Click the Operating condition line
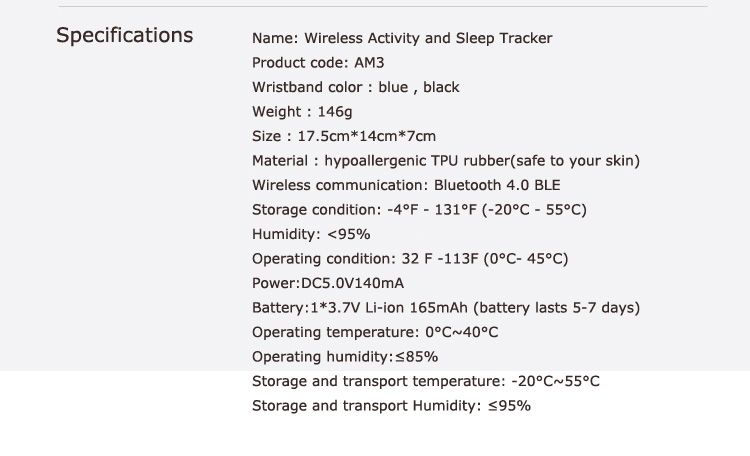 (410, 258)
